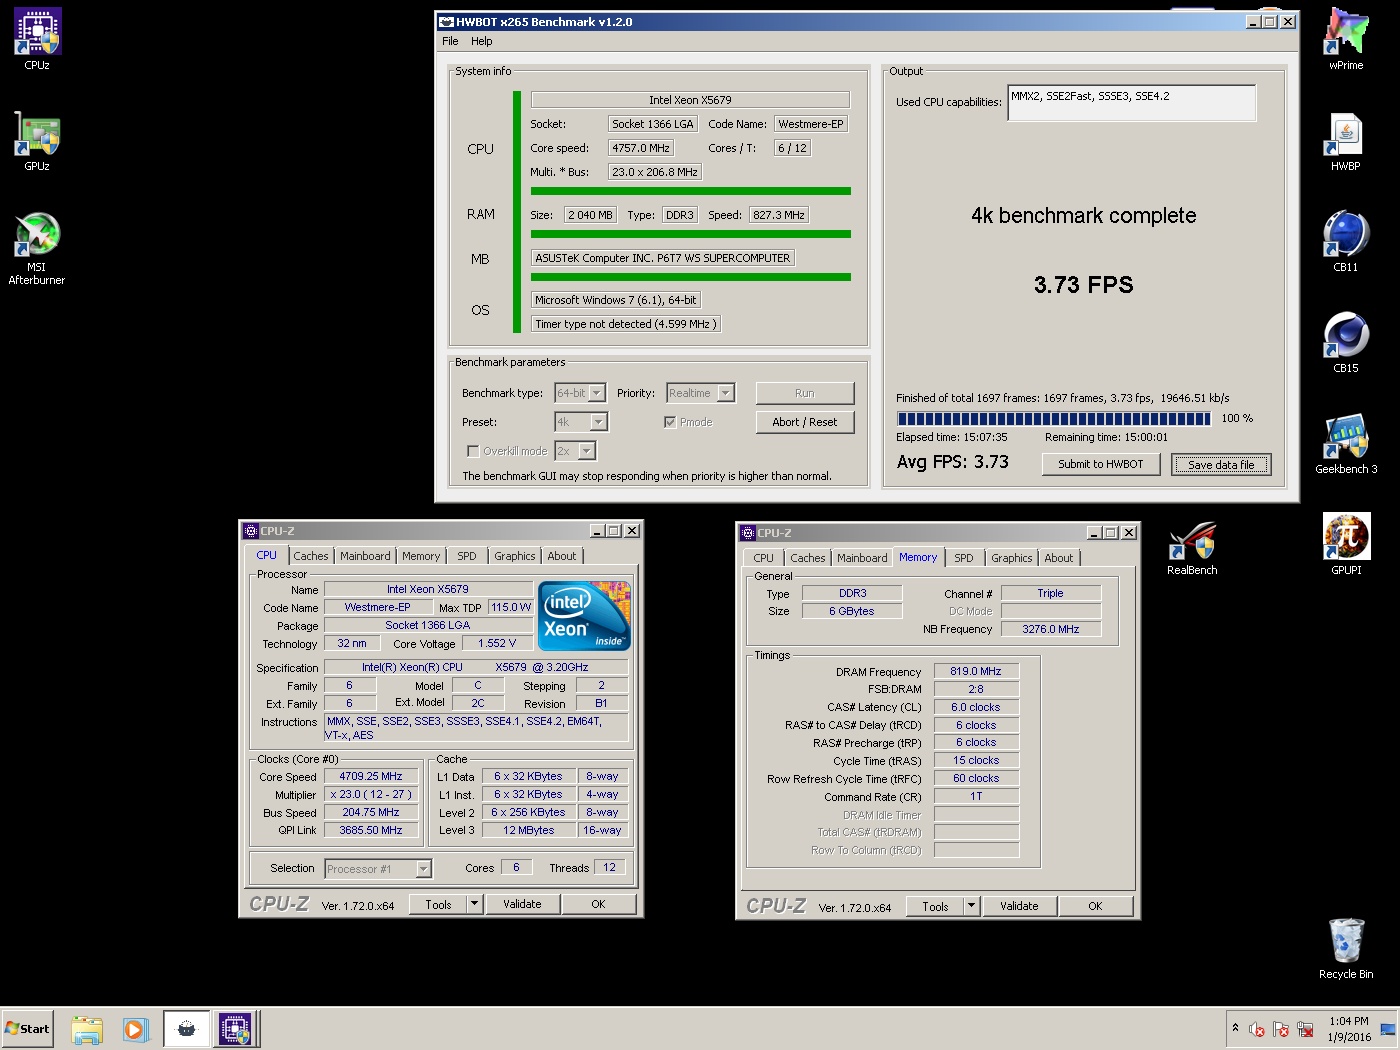Show hidden tray icons arrow
1400x1050 pixels.
coord(1235,1028)
